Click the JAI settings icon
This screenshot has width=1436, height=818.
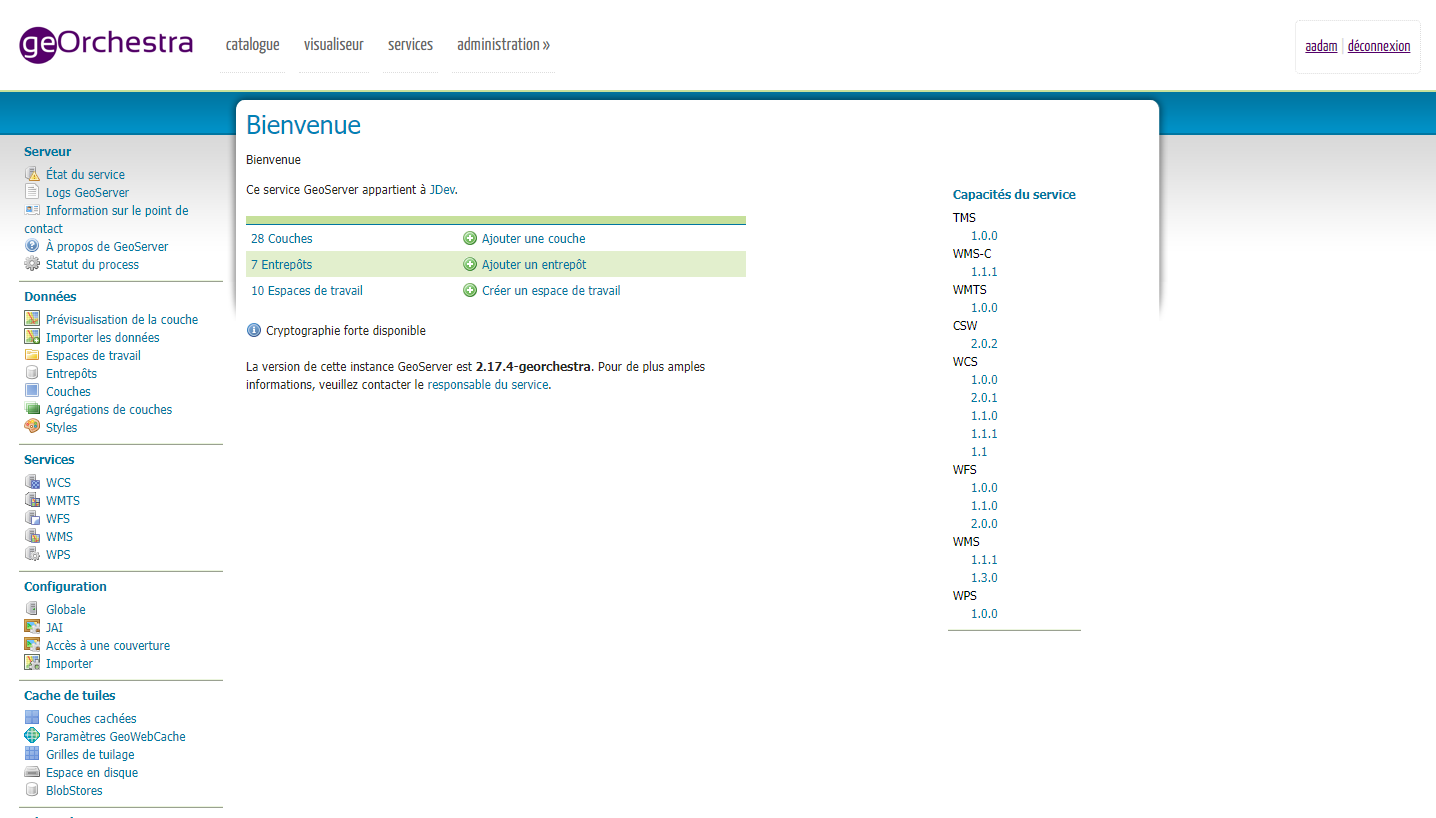pos(32,627)
